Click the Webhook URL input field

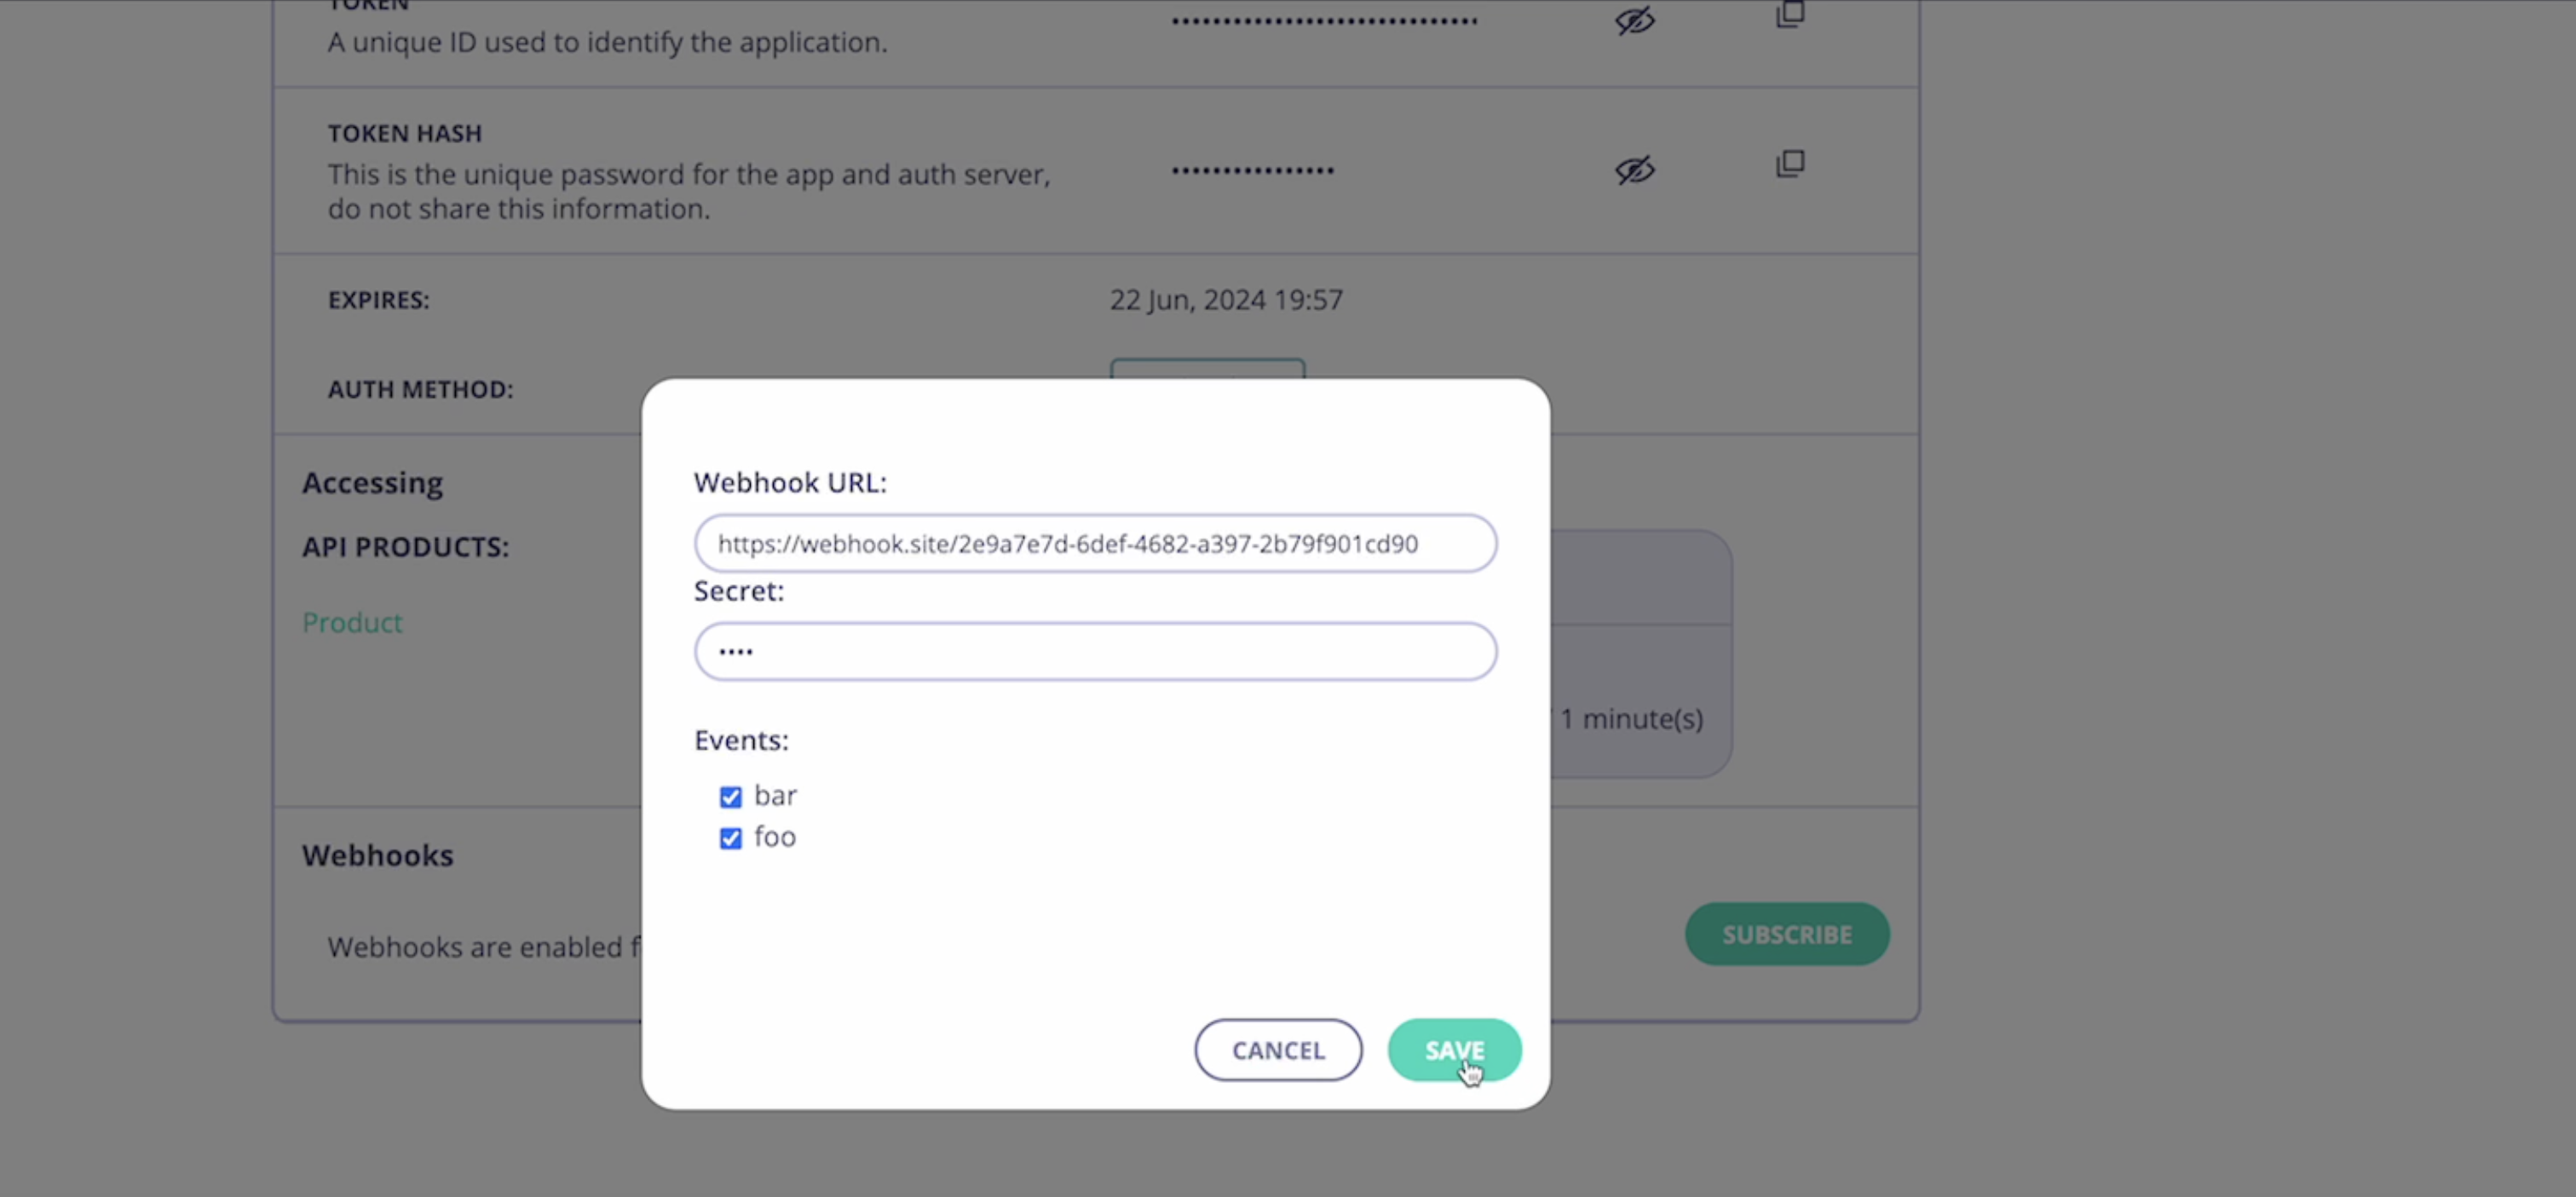(x=1094, y=543)
